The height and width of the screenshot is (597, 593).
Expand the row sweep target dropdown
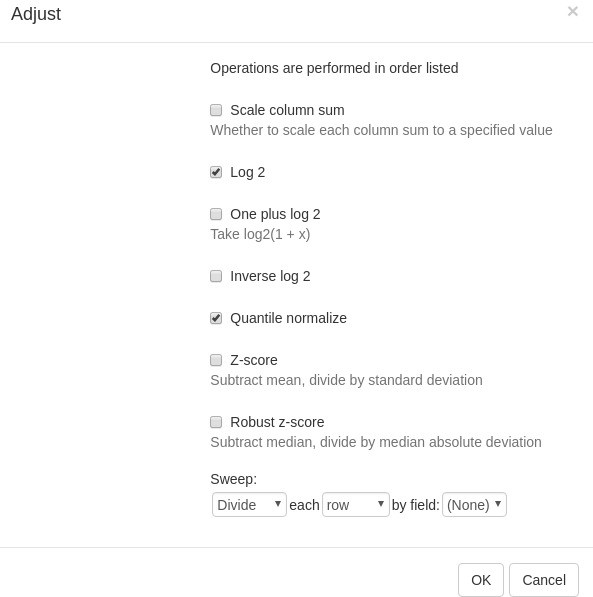pyautogui.click(x=356, y=505)
